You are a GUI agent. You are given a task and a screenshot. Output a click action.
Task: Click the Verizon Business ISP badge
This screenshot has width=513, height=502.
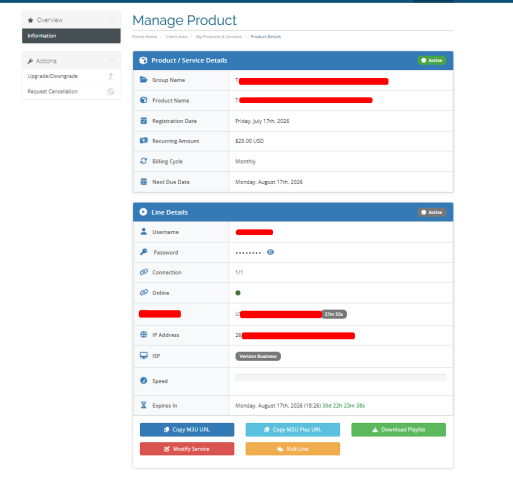(258, 356)
